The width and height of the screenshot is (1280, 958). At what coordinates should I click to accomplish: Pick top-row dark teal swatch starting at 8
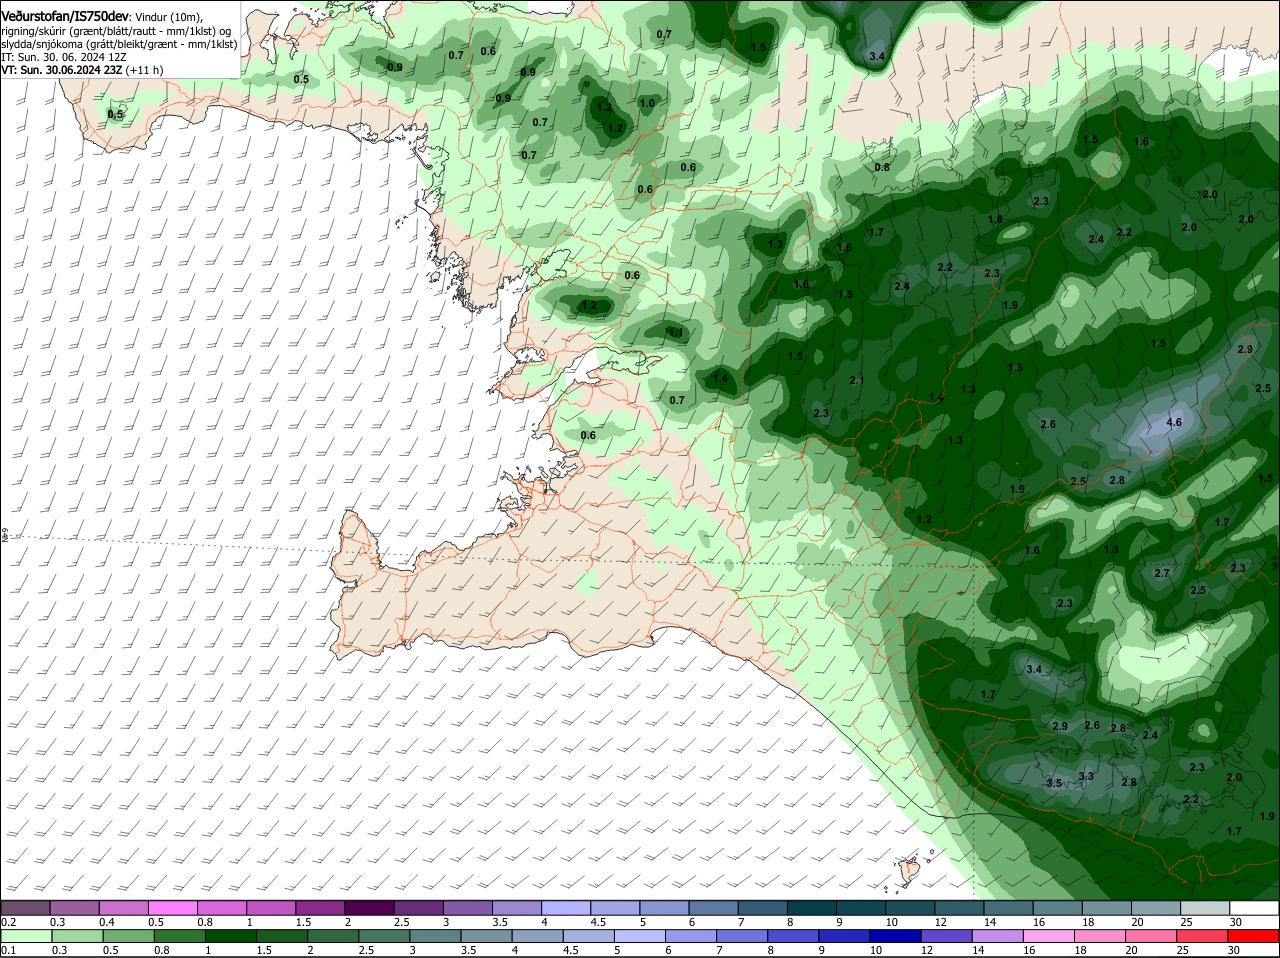click(812, 908)
